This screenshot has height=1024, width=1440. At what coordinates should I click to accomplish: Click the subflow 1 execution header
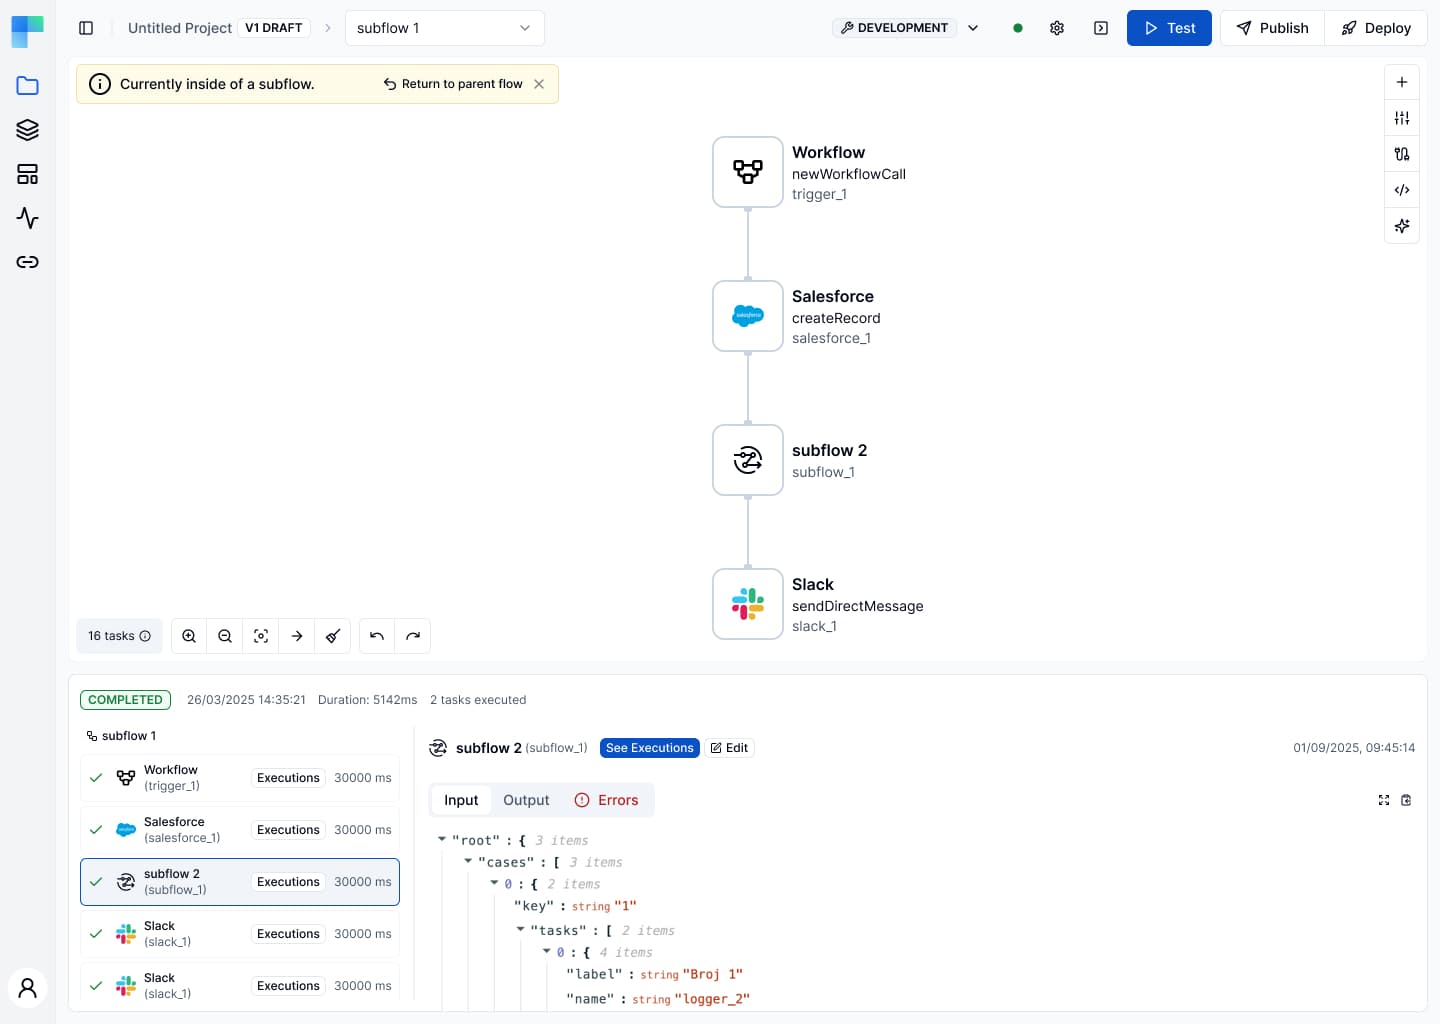point(121,736)
